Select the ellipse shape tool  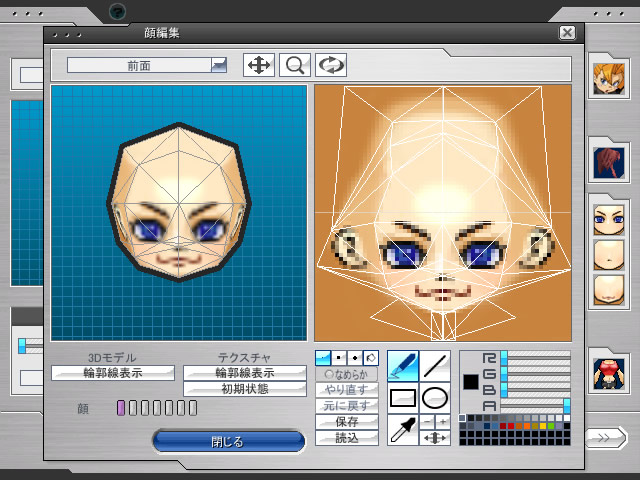click(x=435, y=398)
